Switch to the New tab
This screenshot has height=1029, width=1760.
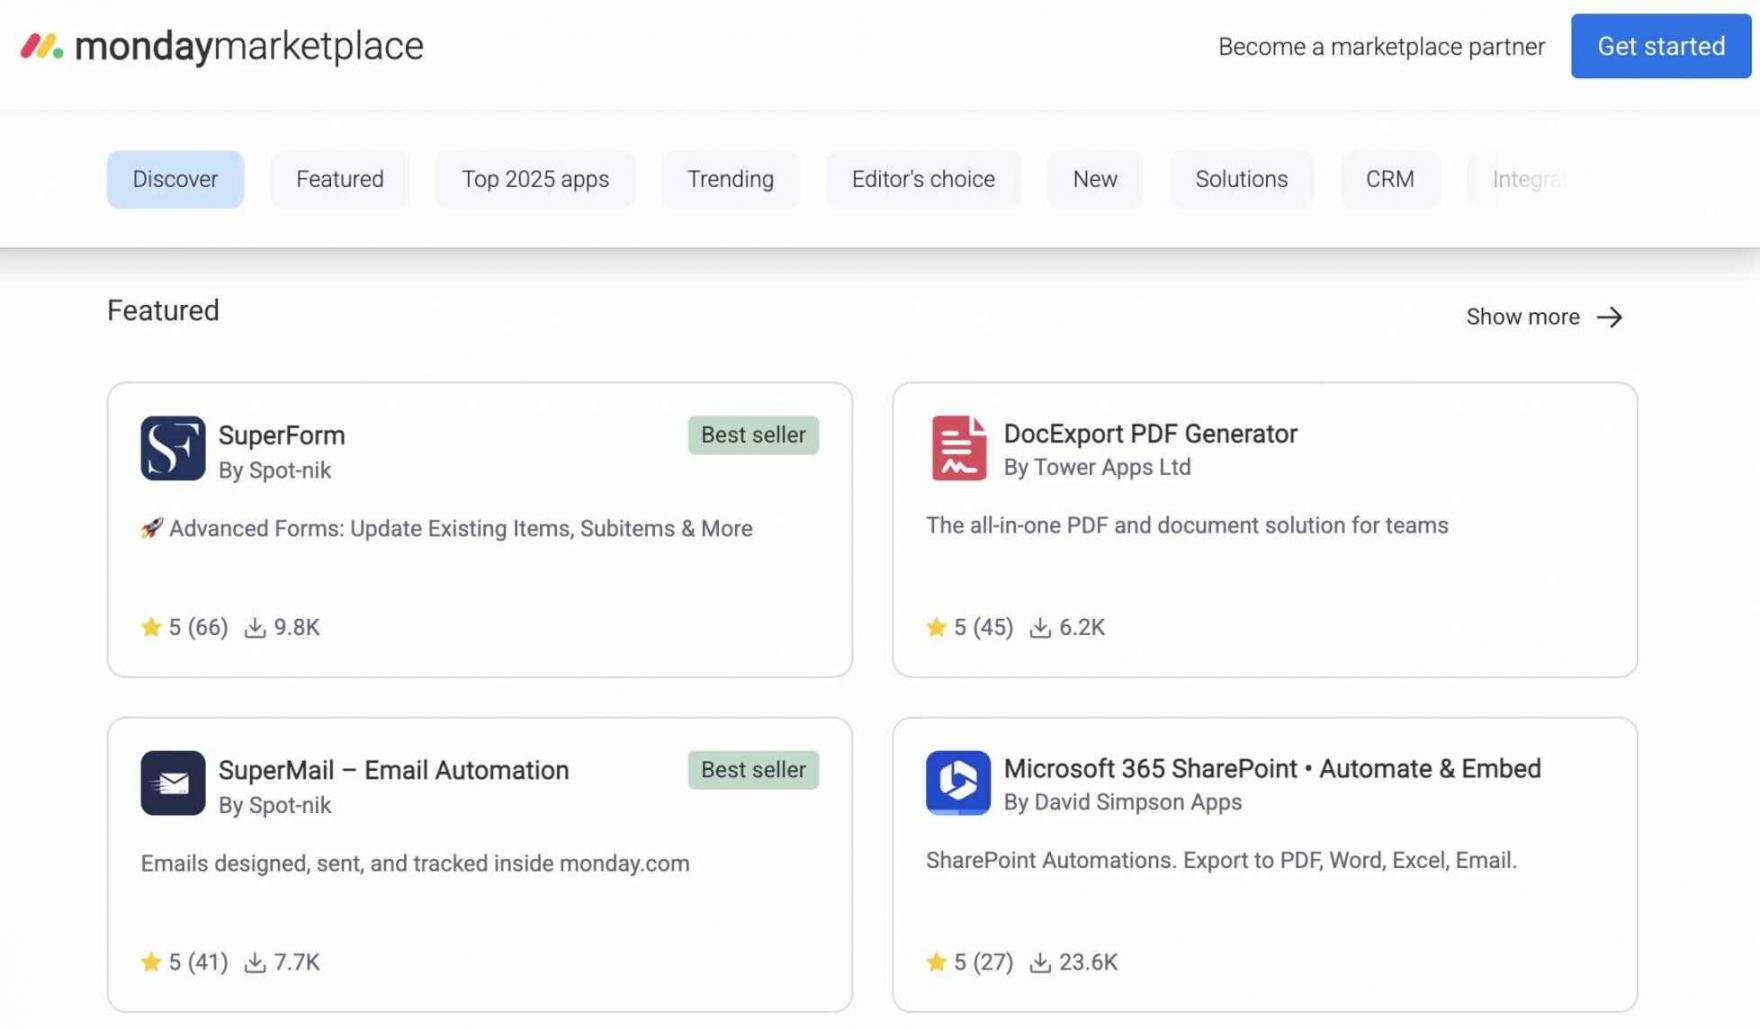1095,179
